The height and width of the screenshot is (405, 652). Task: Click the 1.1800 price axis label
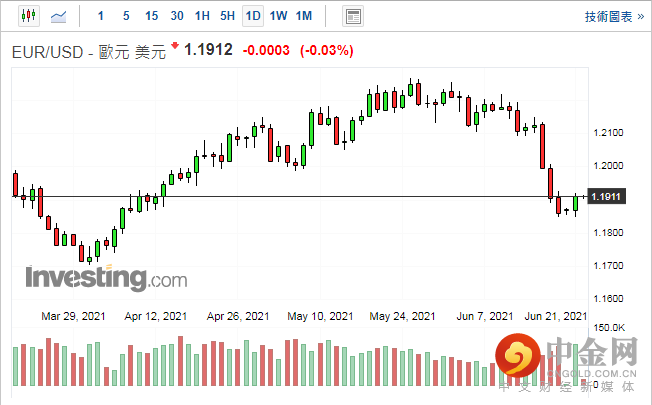608,232
